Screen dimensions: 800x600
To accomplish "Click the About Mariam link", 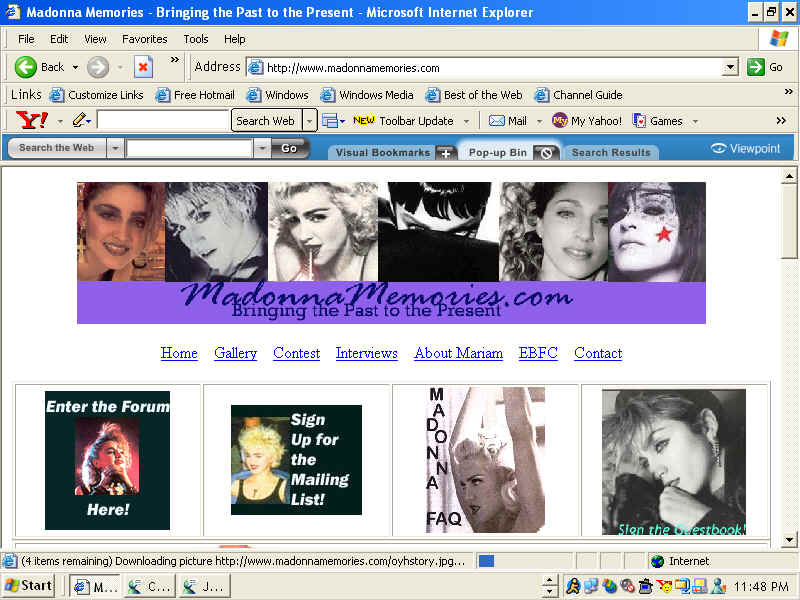I will pos(458,353).
